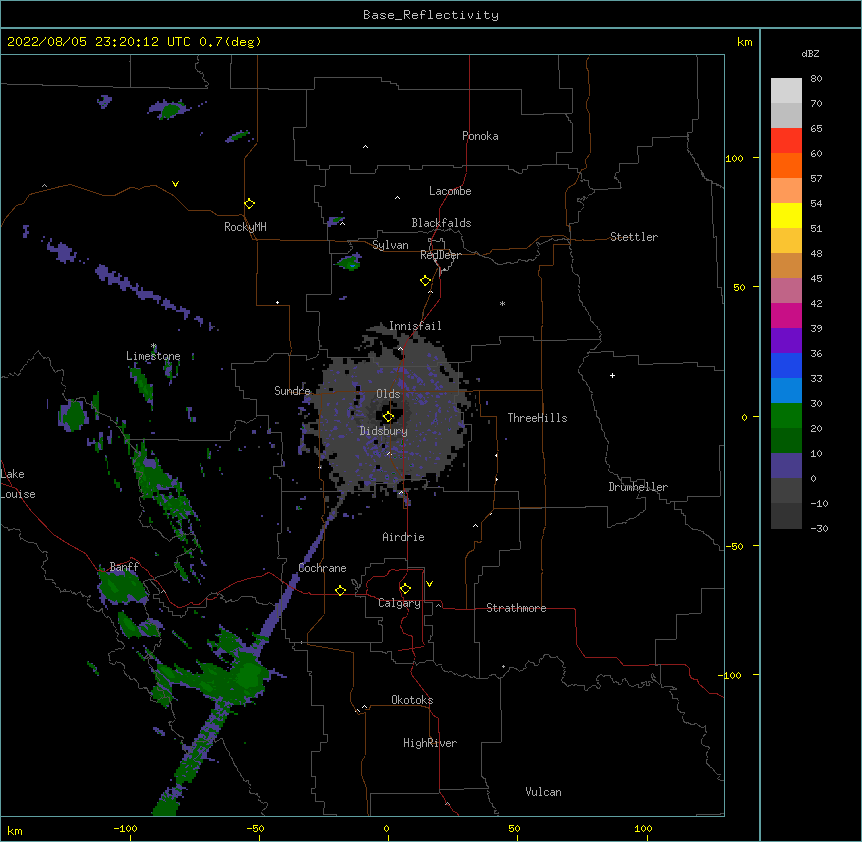Click the blue 33-36 dBZ swatch
862x842 pixels.
[x=786, y=365]
